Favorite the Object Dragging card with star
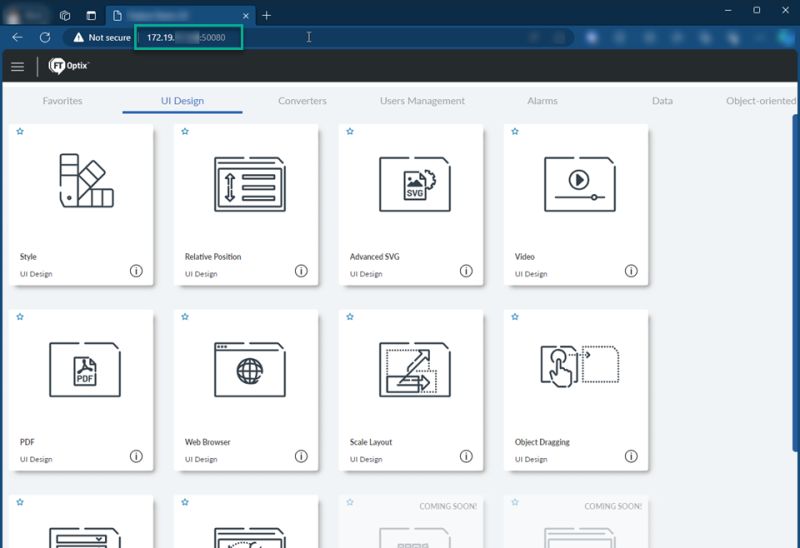 pos(515,316)
